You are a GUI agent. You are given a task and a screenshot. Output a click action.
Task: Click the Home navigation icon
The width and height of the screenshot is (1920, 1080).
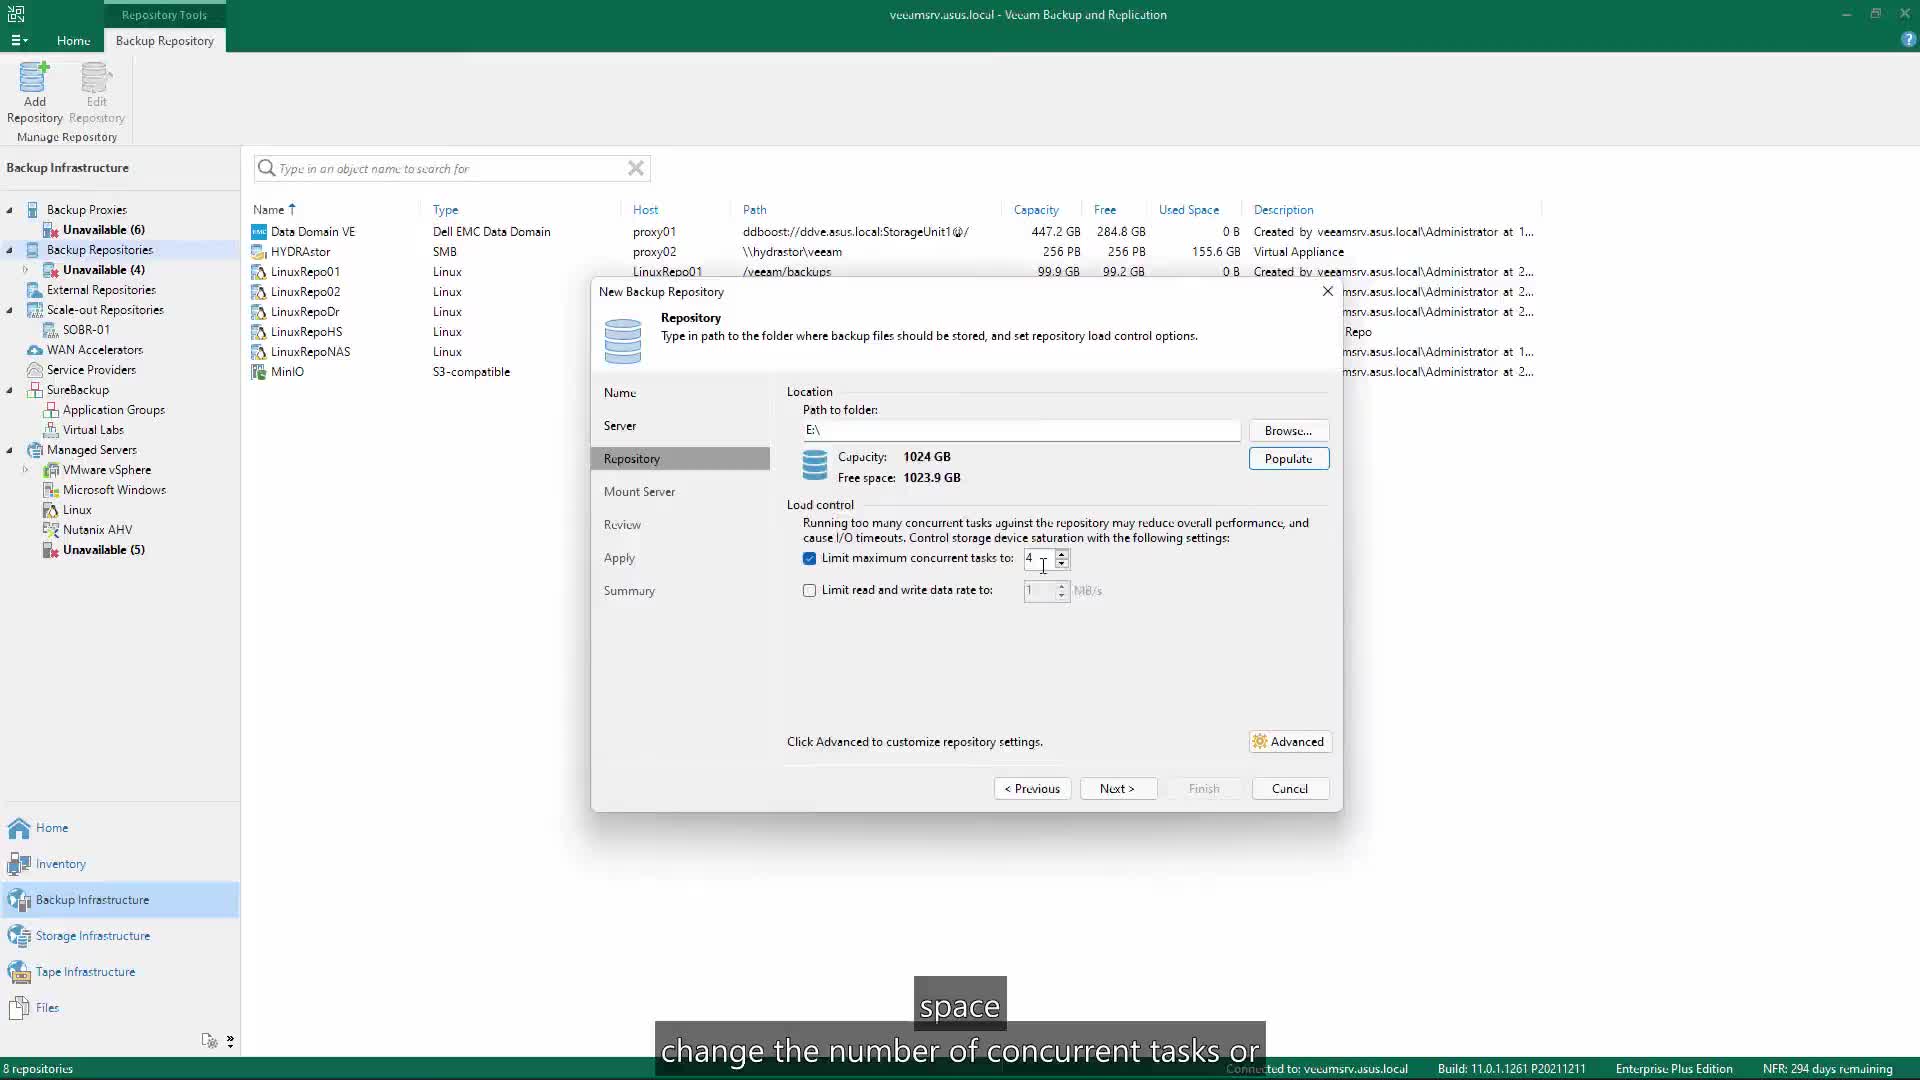pyautogui.click(x=19, y=828)
